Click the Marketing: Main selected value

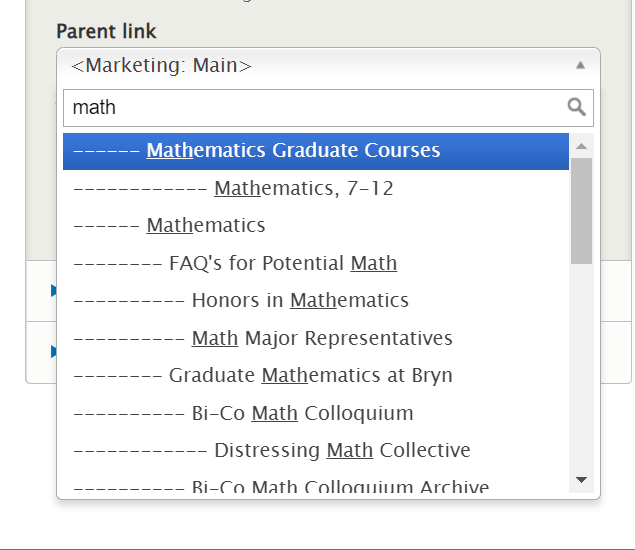[x=162, y=66]
